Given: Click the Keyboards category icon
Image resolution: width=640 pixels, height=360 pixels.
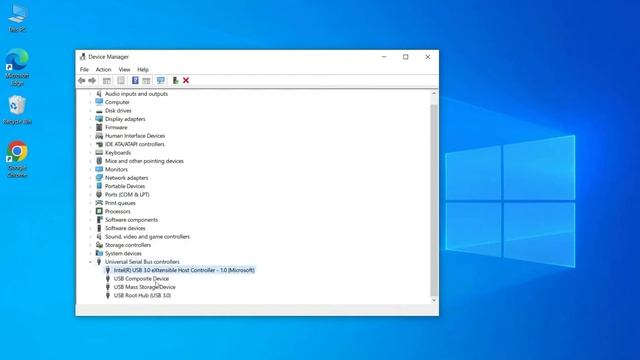Looking at the screenshot, I should tap(99, 153).
